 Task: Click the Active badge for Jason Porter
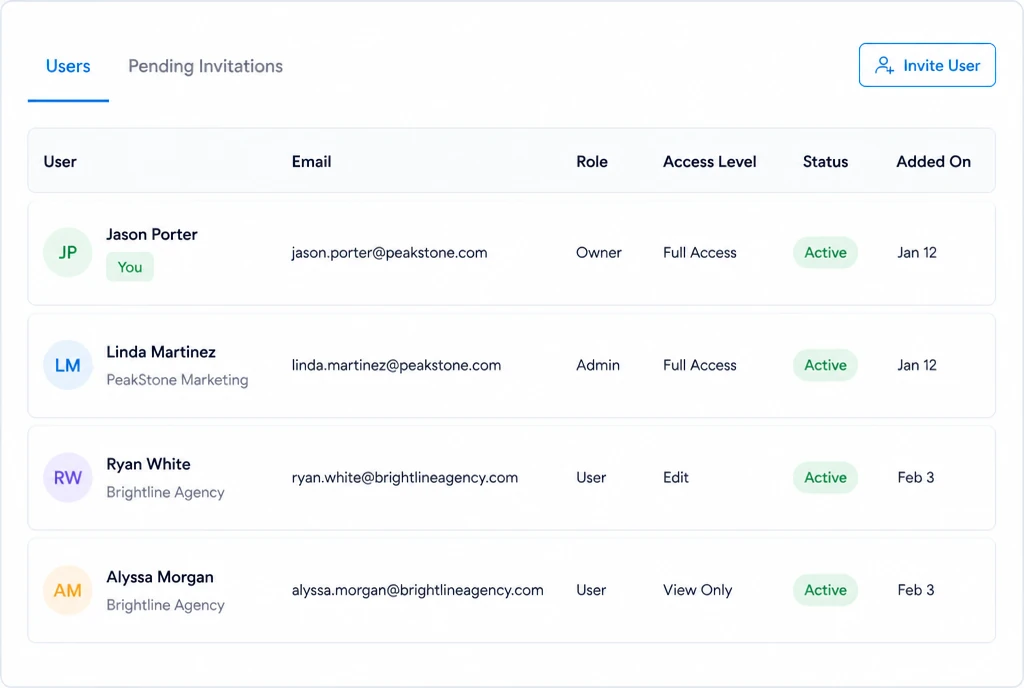tap(825, 253)
